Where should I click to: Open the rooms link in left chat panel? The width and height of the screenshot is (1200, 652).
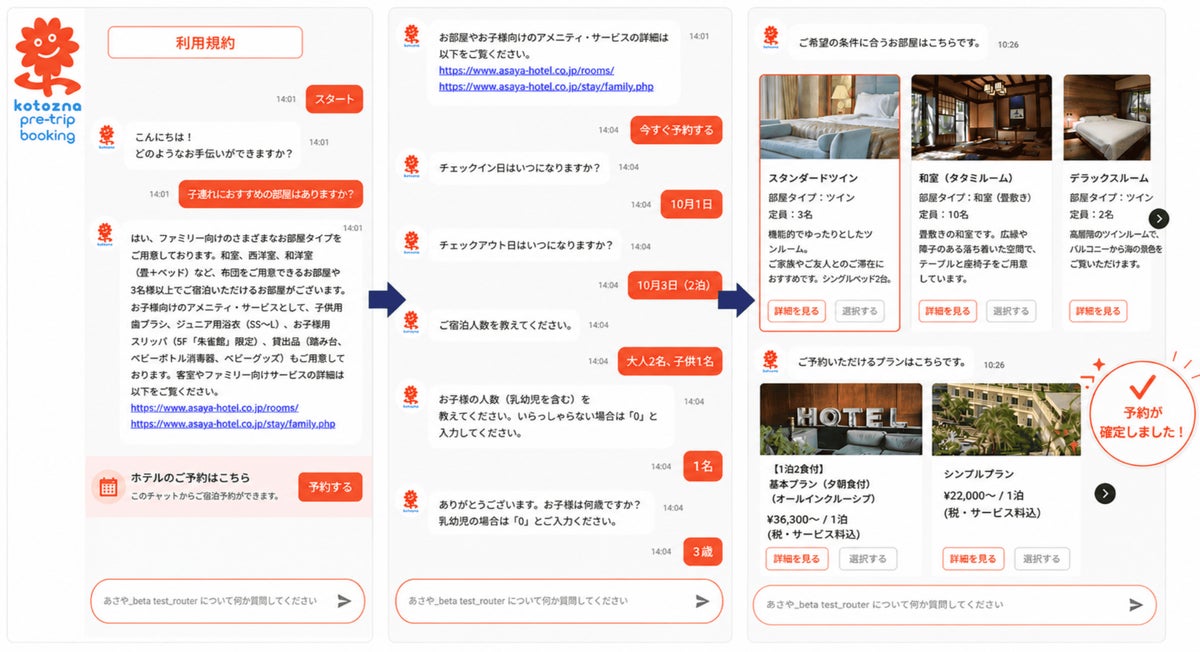click(x=214, y=408)
